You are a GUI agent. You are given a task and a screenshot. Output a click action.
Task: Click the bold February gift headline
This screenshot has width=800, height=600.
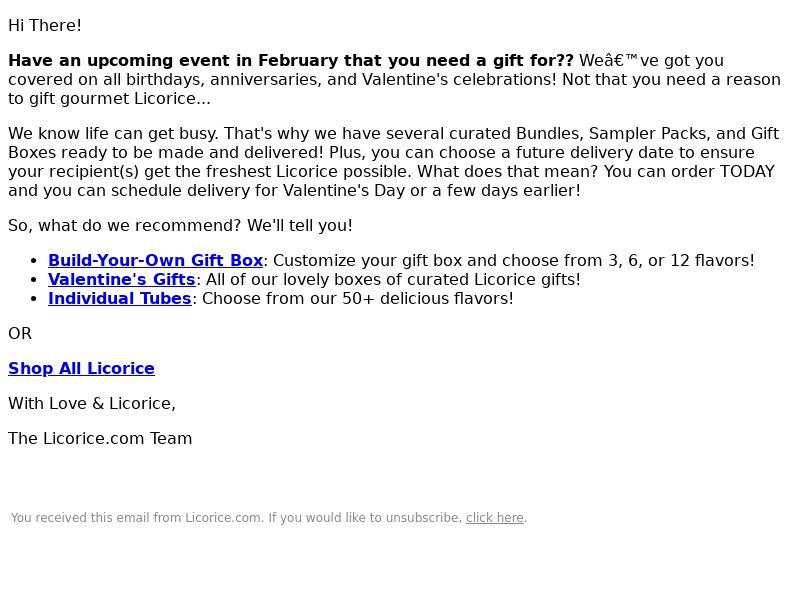[x=291, y=61]
